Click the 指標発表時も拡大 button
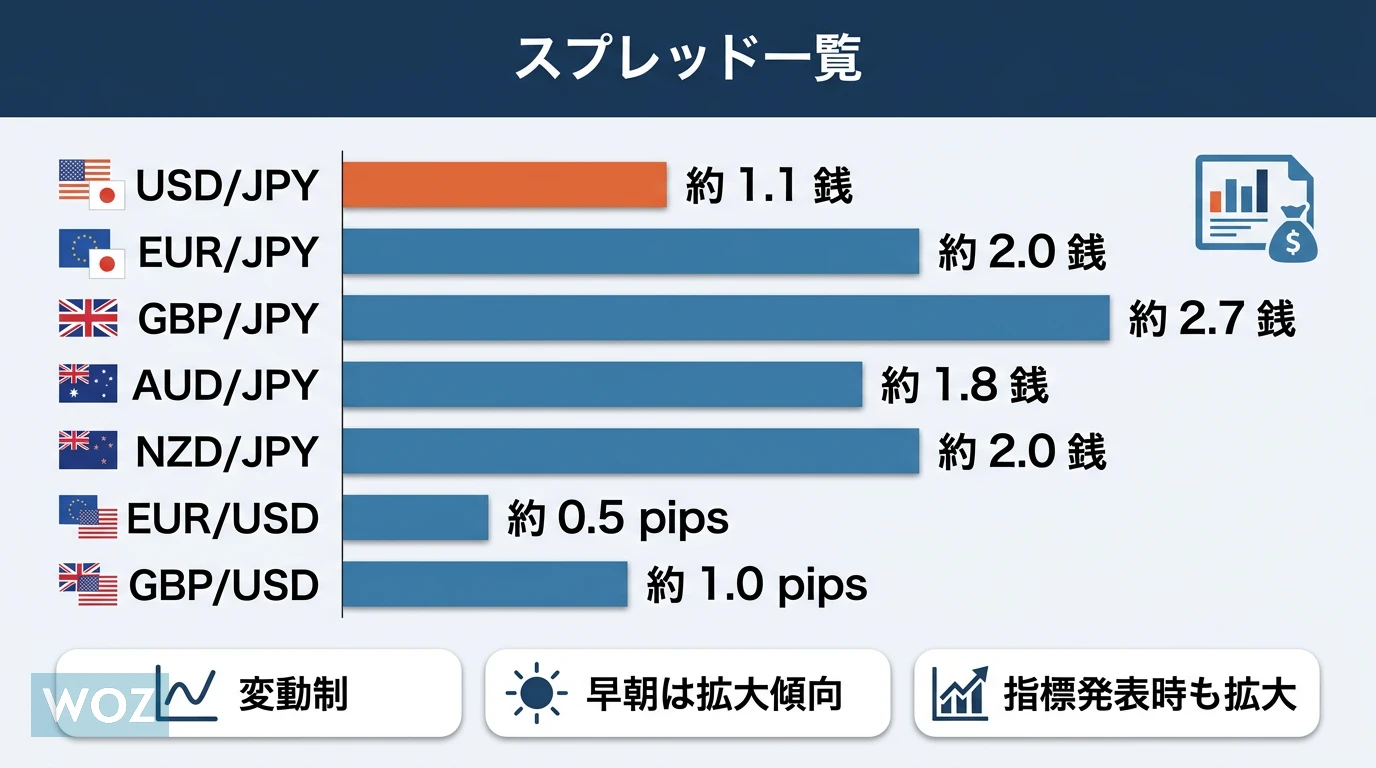Viewport: 1376px width, 768px height. pyautogui.click(x=1116, y=694)
